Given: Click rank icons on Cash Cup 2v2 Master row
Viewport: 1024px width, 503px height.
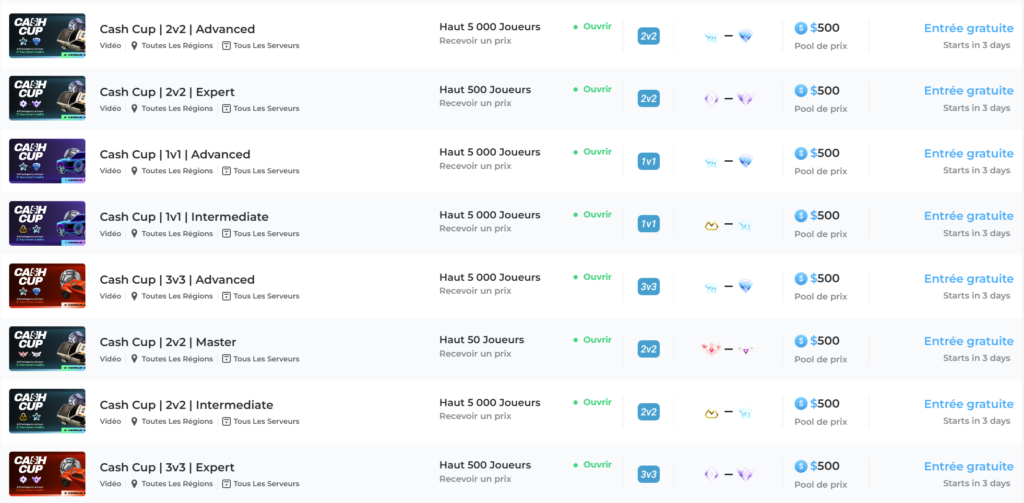Looking at the screenshot, I should coord(727,349).
